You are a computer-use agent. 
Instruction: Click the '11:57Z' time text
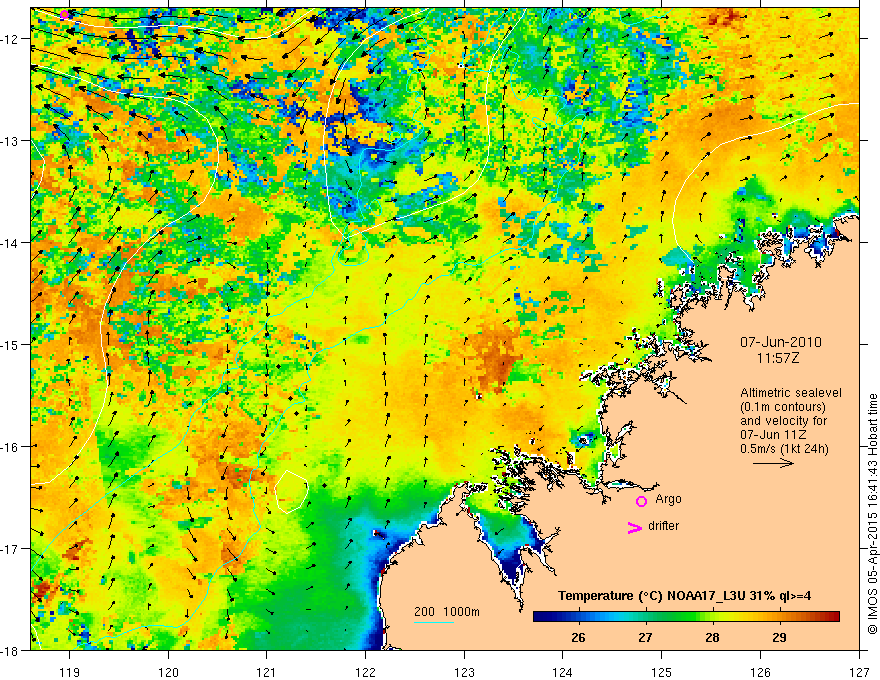[x=778, y=358]
